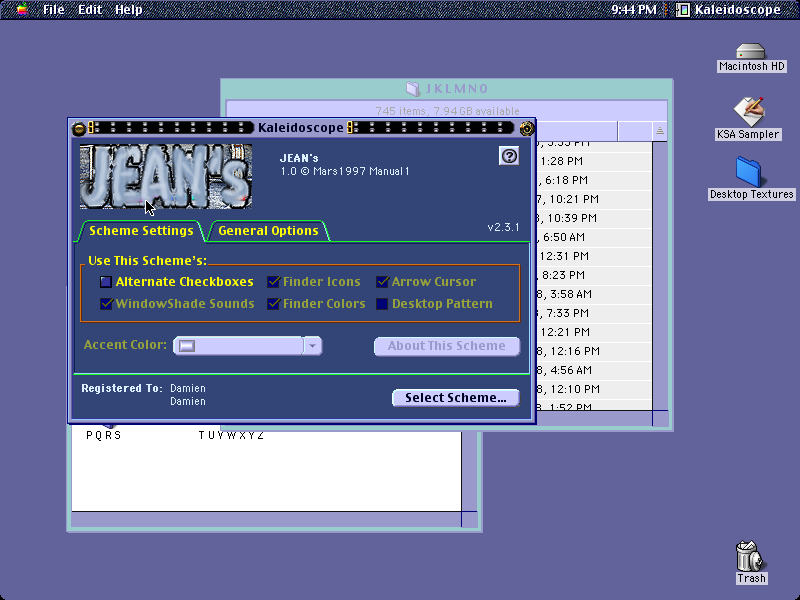Select the row showing 12:16 PM
Viewport: 800px width, 600px height.
[594, 351]
